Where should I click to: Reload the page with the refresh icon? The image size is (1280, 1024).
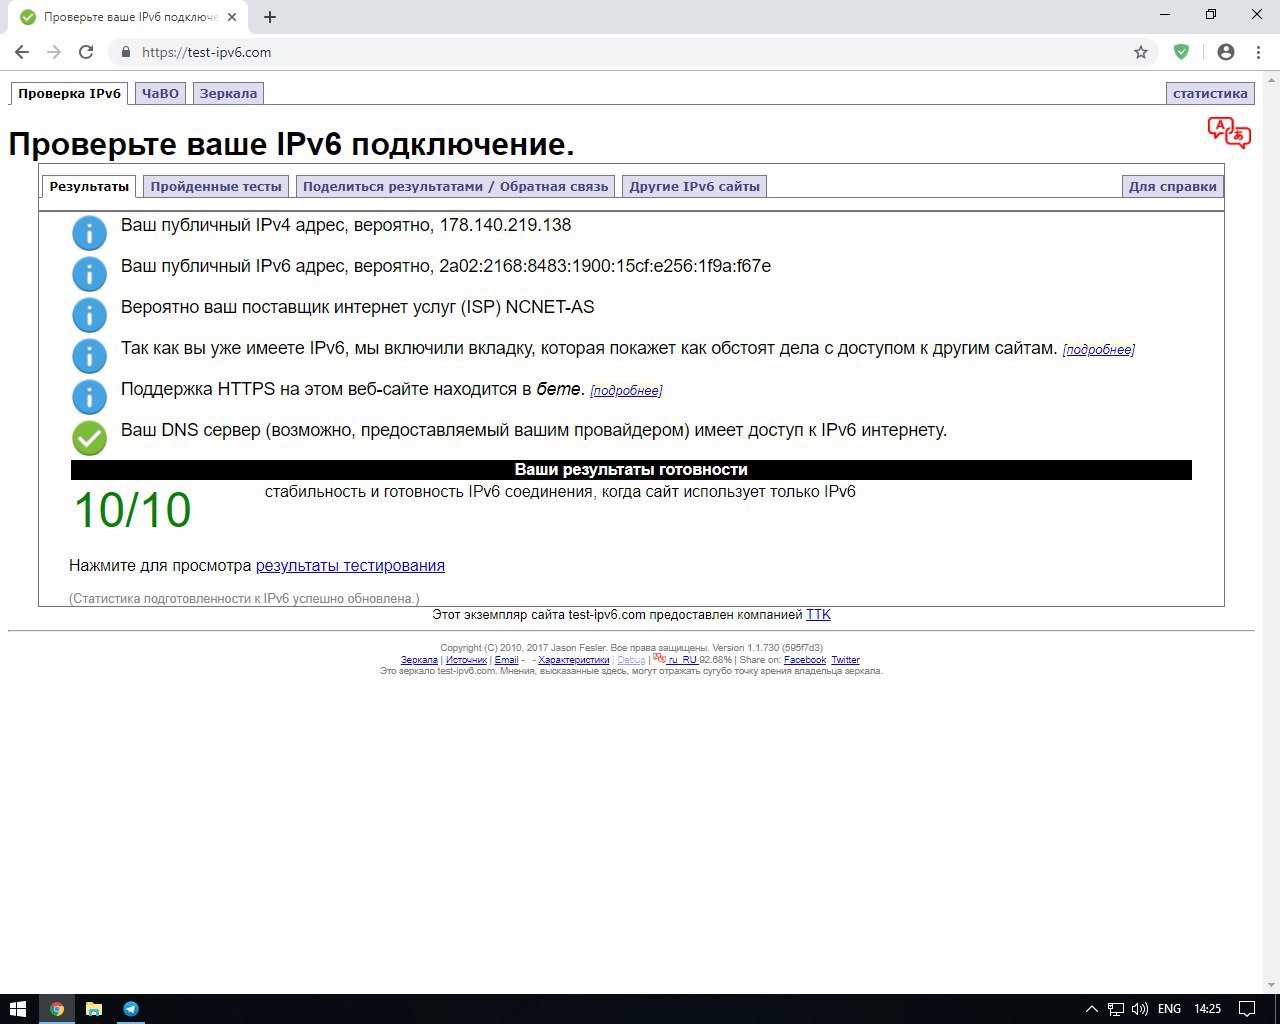click(86, 52)
